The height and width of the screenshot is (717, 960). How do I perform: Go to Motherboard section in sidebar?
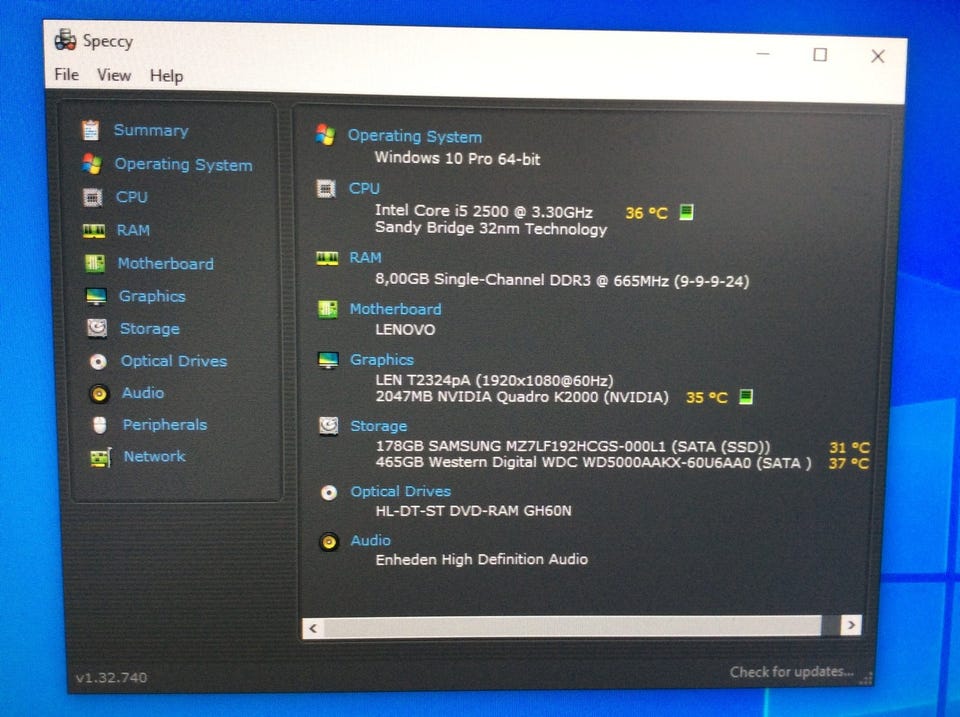pyautogui.click(x=166, y=263)
